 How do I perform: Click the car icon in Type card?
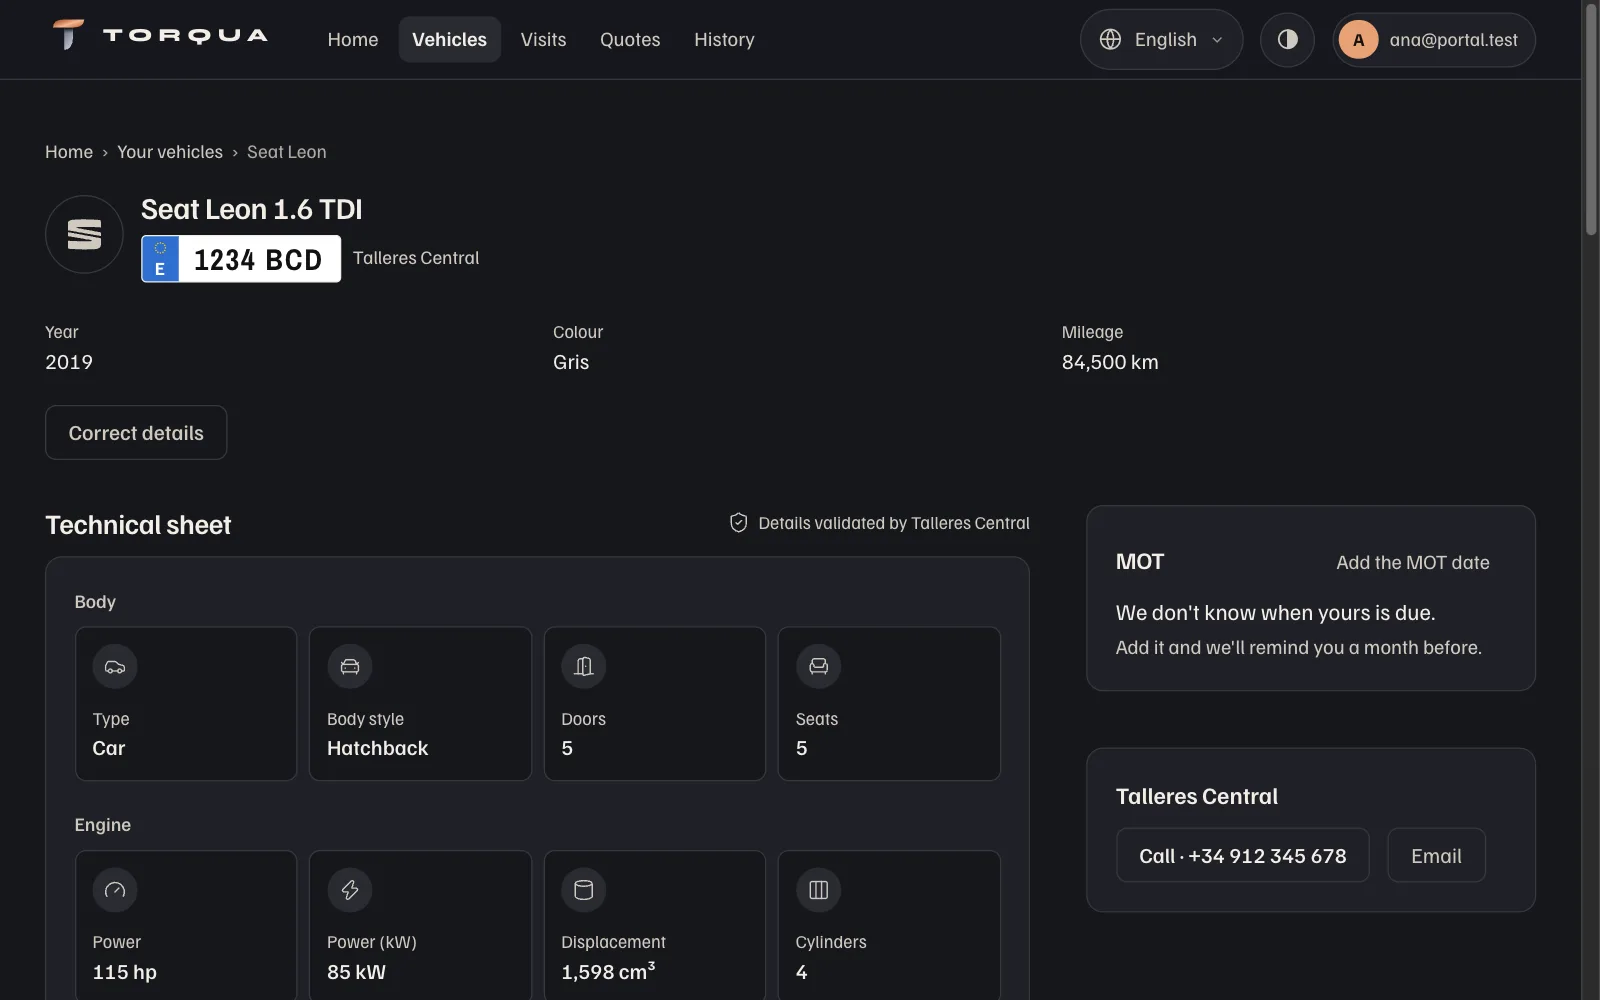(x=115, y=667)
